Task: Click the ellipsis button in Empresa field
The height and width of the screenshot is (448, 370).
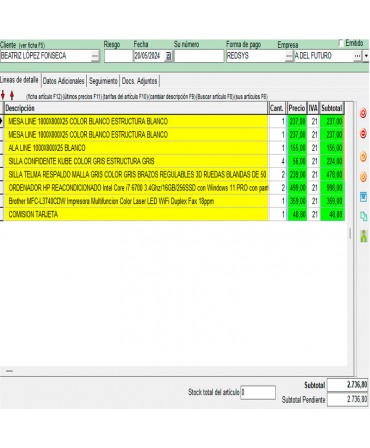Action: (x=357, y=56)
